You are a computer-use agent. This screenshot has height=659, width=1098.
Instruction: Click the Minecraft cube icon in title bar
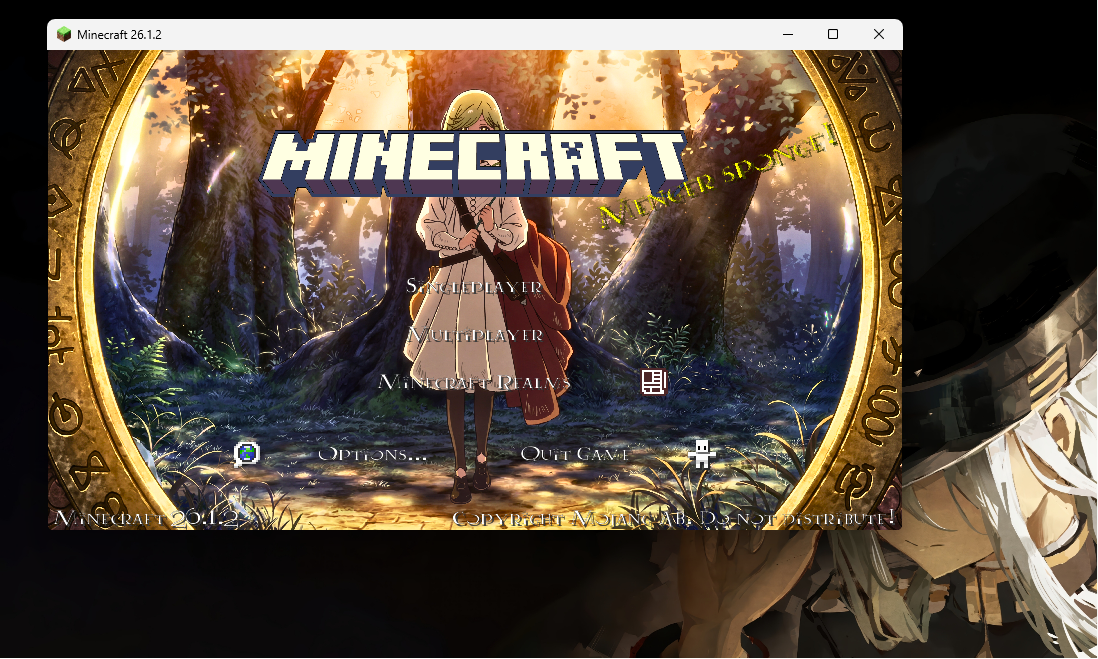pos(64,34)
